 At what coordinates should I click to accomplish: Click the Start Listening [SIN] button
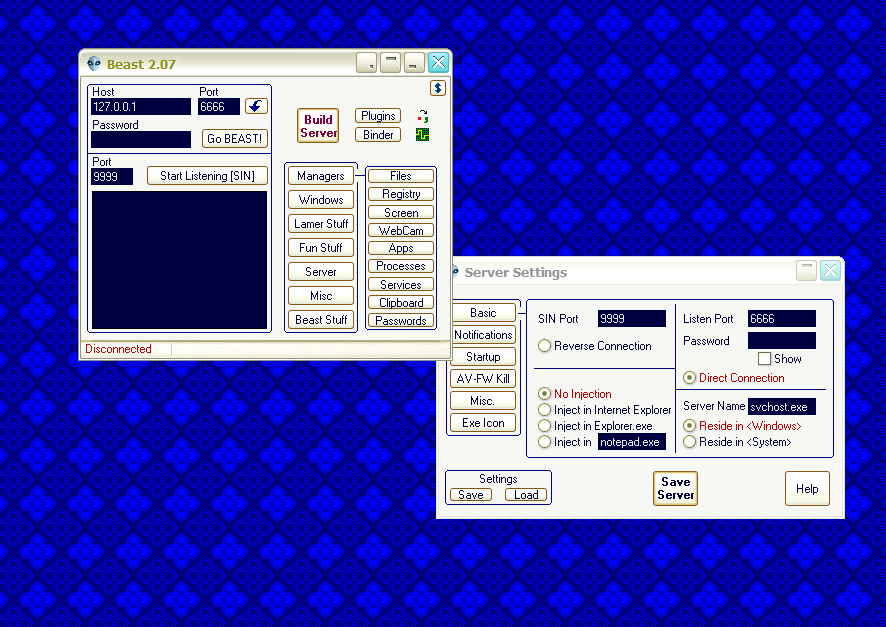click(x=207, y=176)
